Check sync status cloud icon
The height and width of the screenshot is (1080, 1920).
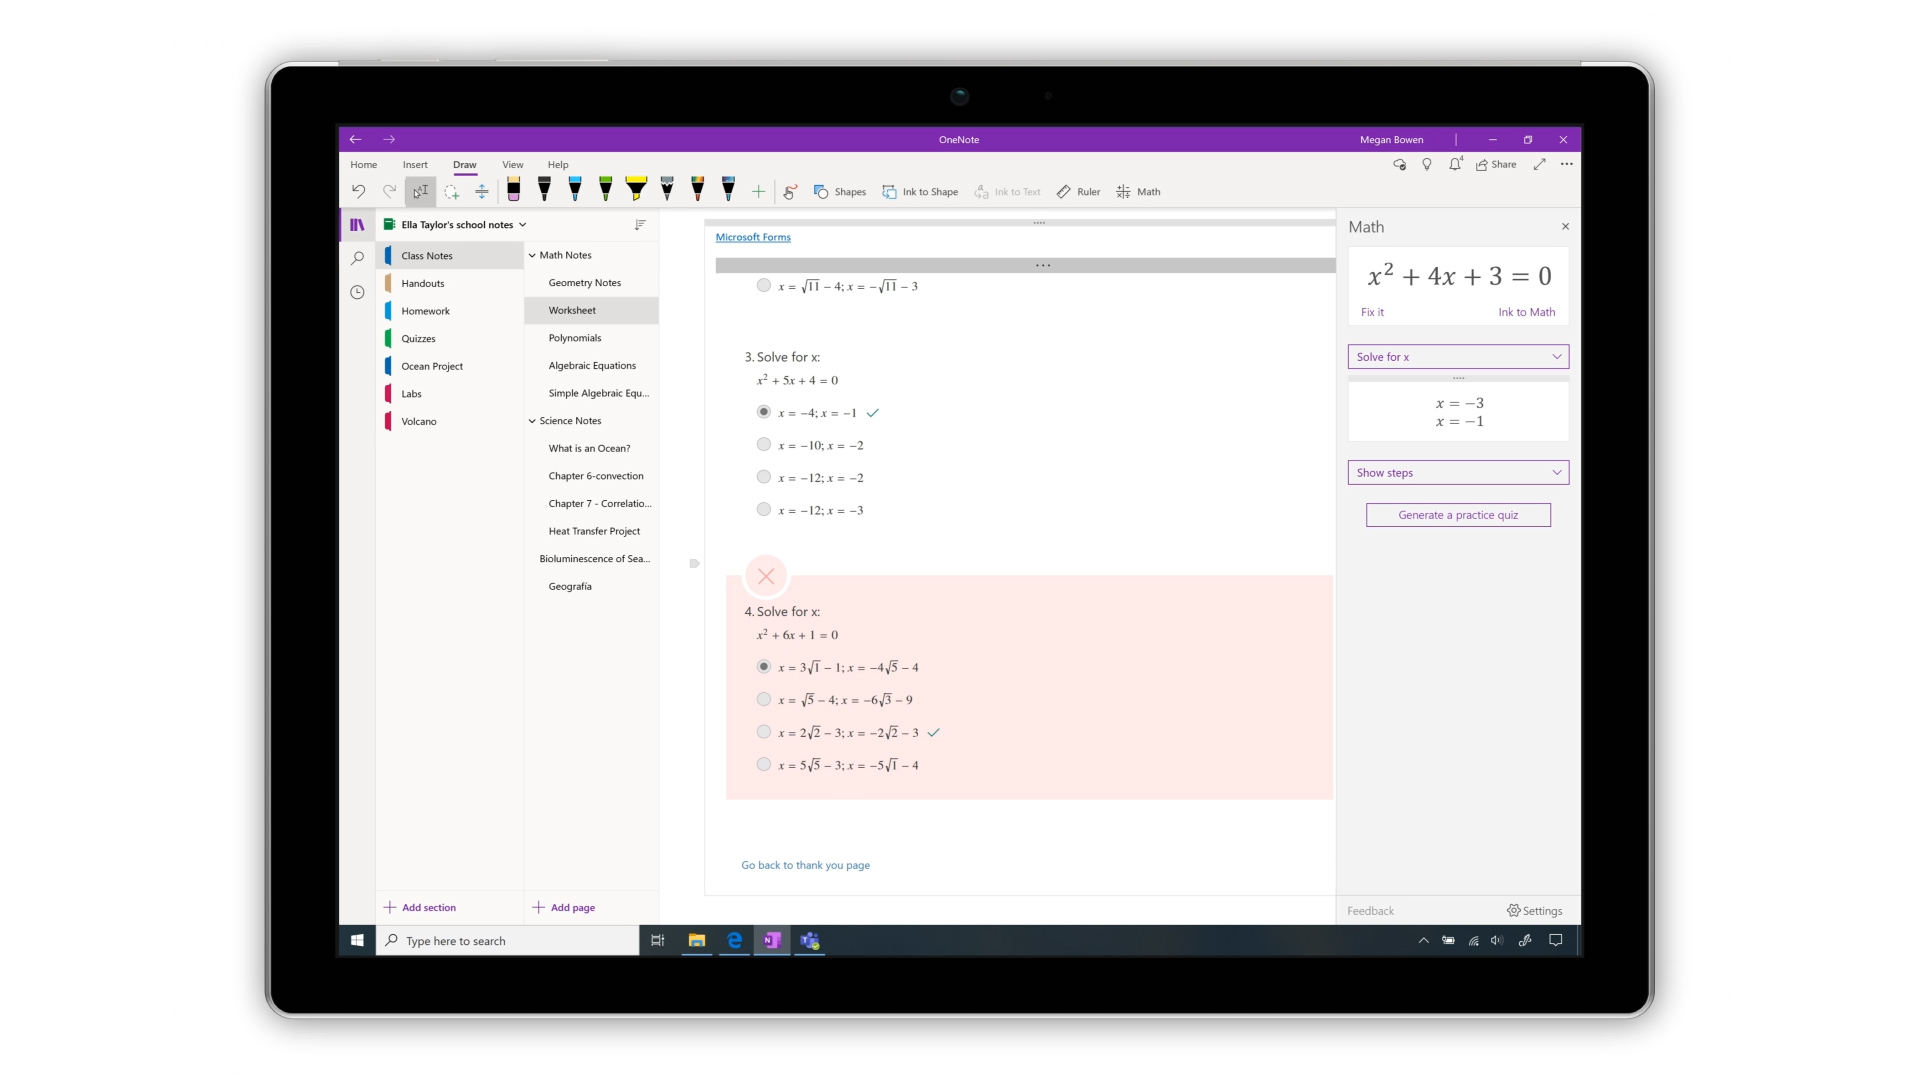click(1400, 164)
